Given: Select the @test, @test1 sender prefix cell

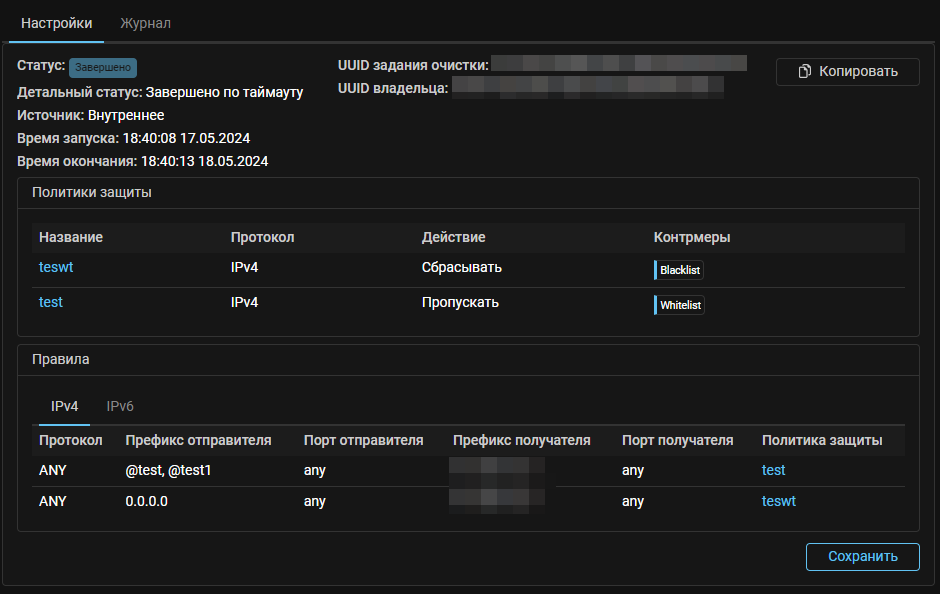Looking at the screenshot, I should (169, 470).
